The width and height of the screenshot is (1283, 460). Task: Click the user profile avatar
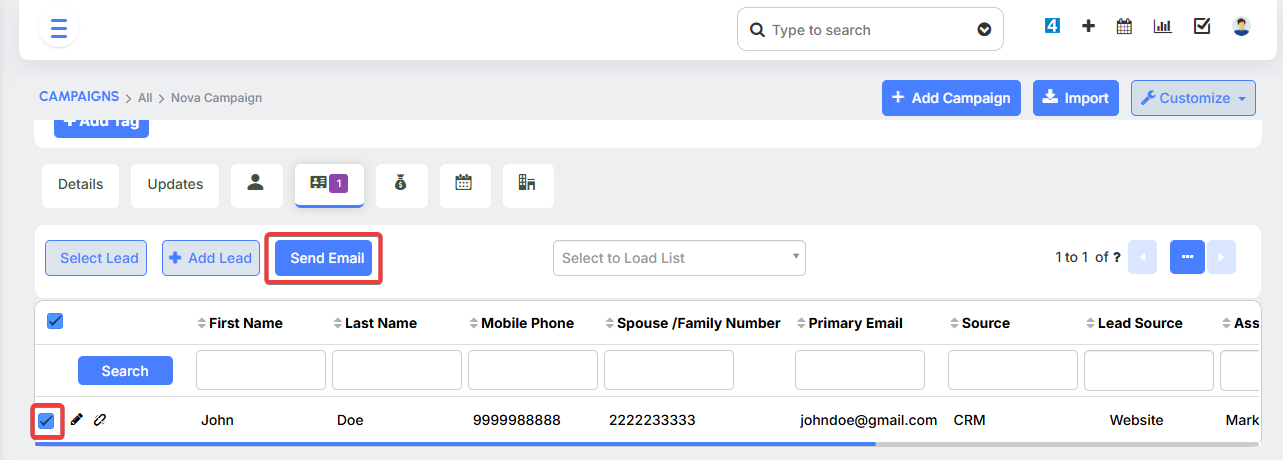(1241, 26)
